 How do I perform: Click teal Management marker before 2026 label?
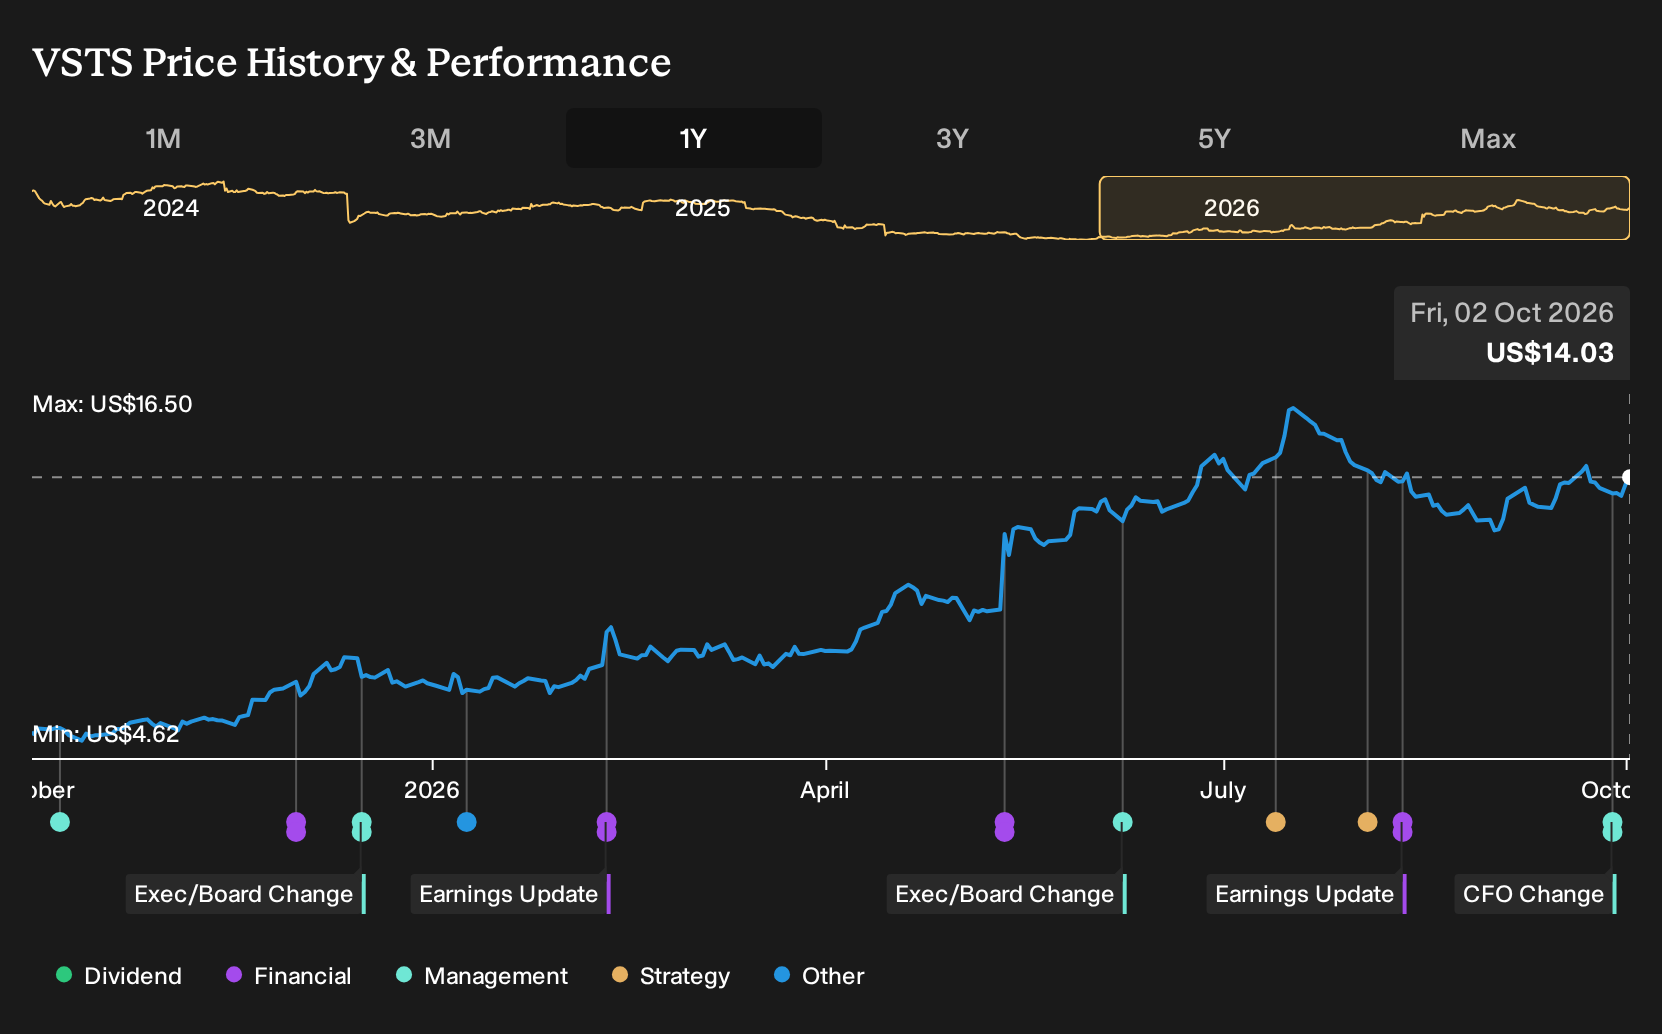(x=361, y=827)
